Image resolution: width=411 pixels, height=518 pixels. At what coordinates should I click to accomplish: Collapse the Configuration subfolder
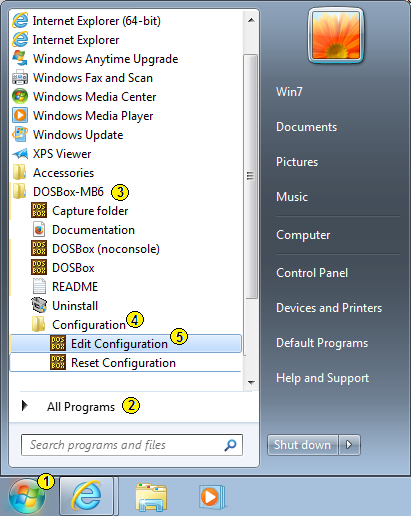126,325
